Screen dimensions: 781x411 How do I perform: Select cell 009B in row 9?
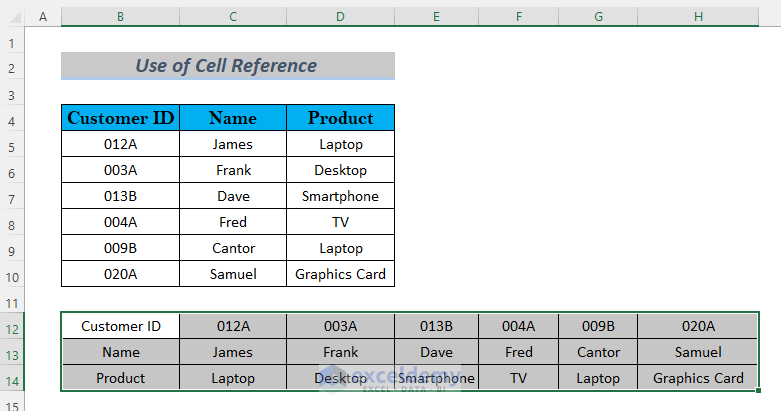(x=120, y=248)
